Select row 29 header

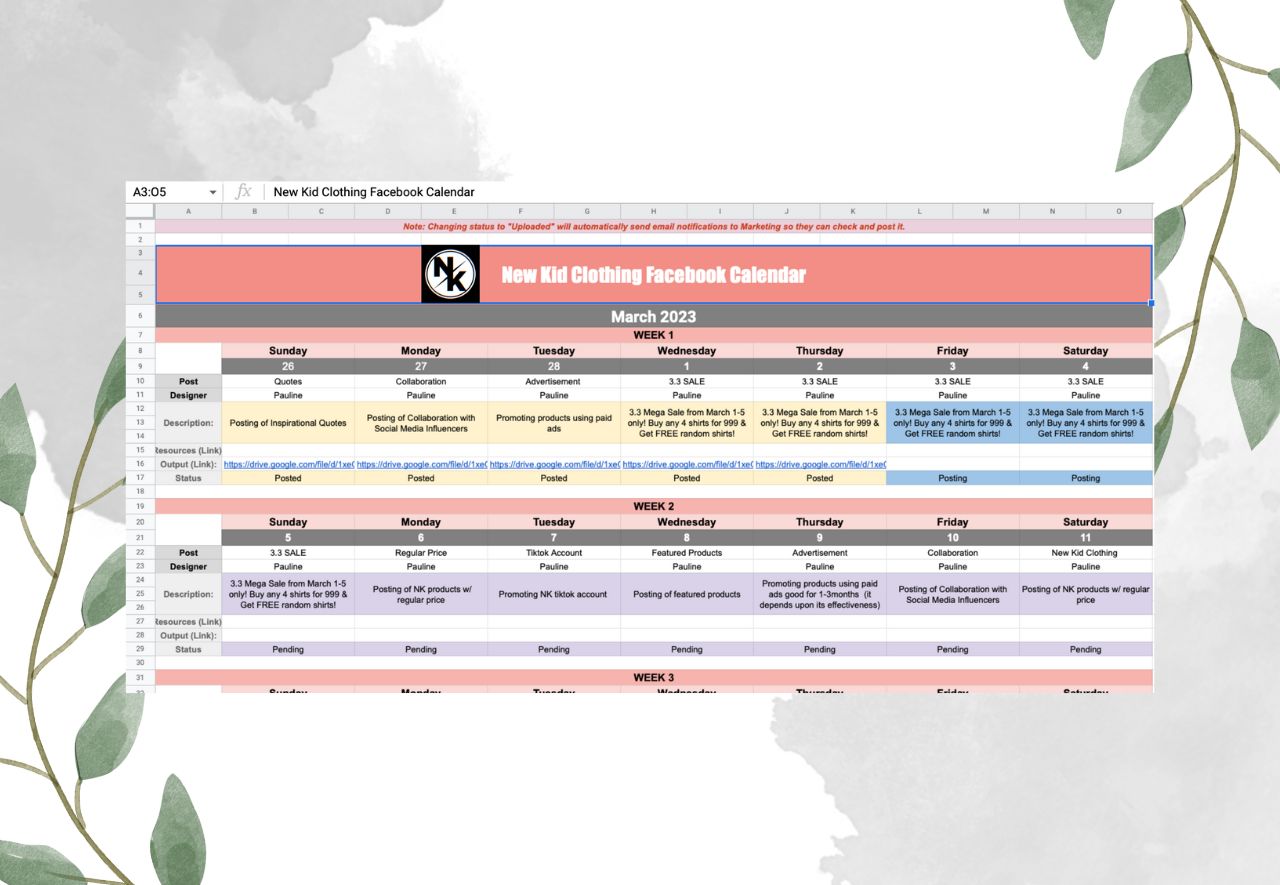click(x=140, y=649)
